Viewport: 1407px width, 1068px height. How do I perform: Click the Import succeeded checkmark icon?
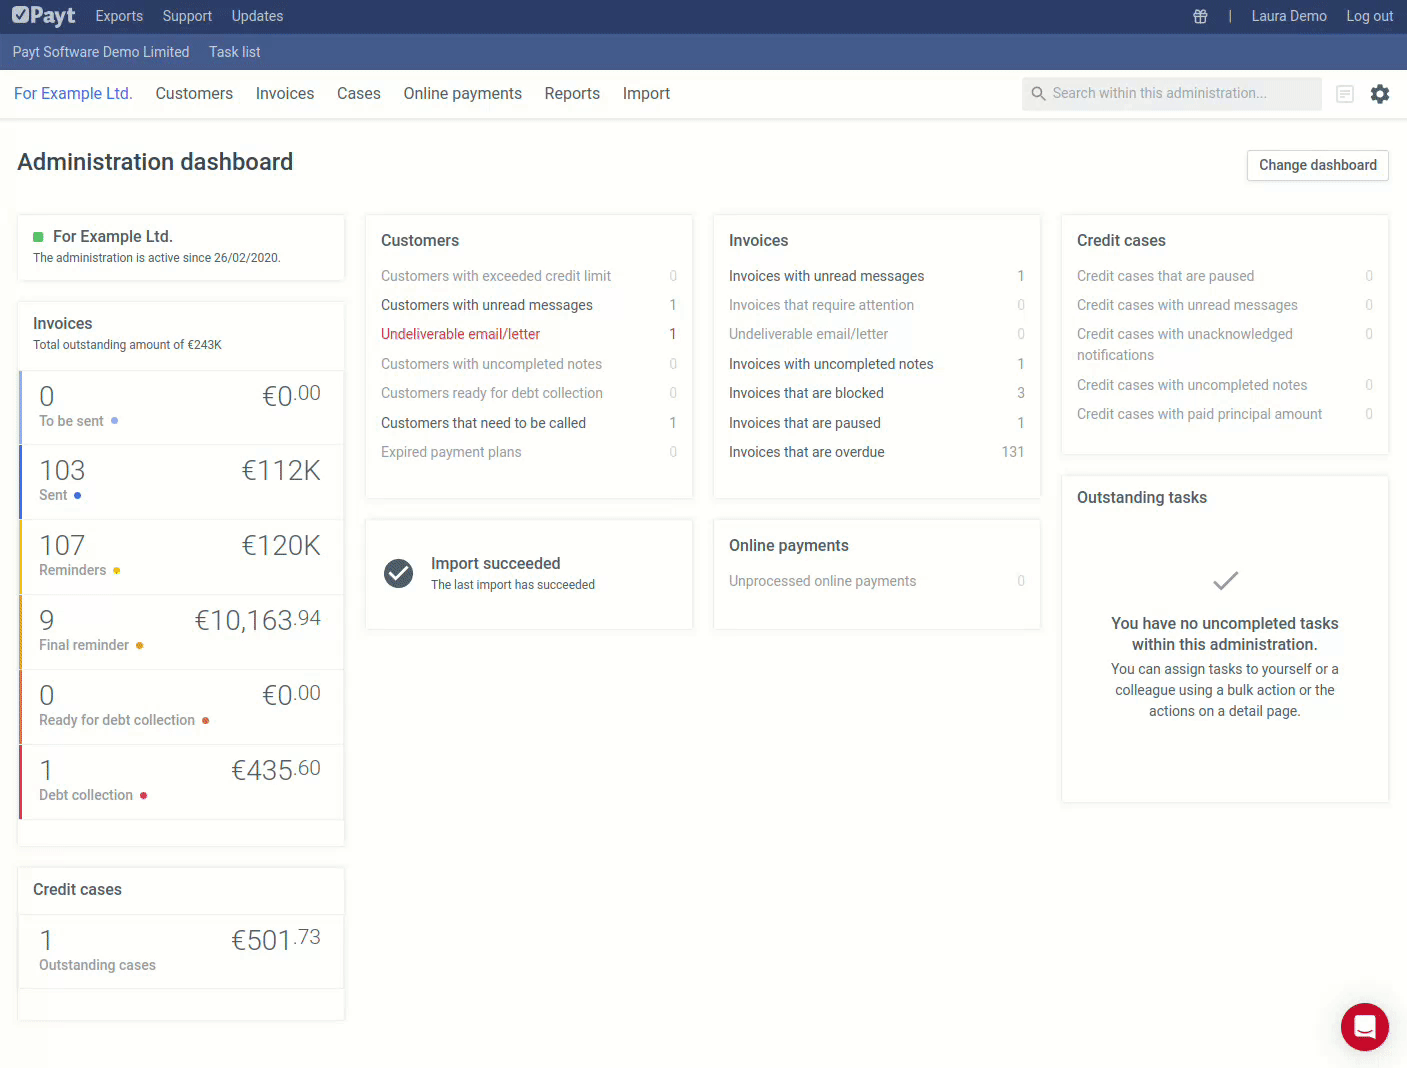click(x=399, y=573)
